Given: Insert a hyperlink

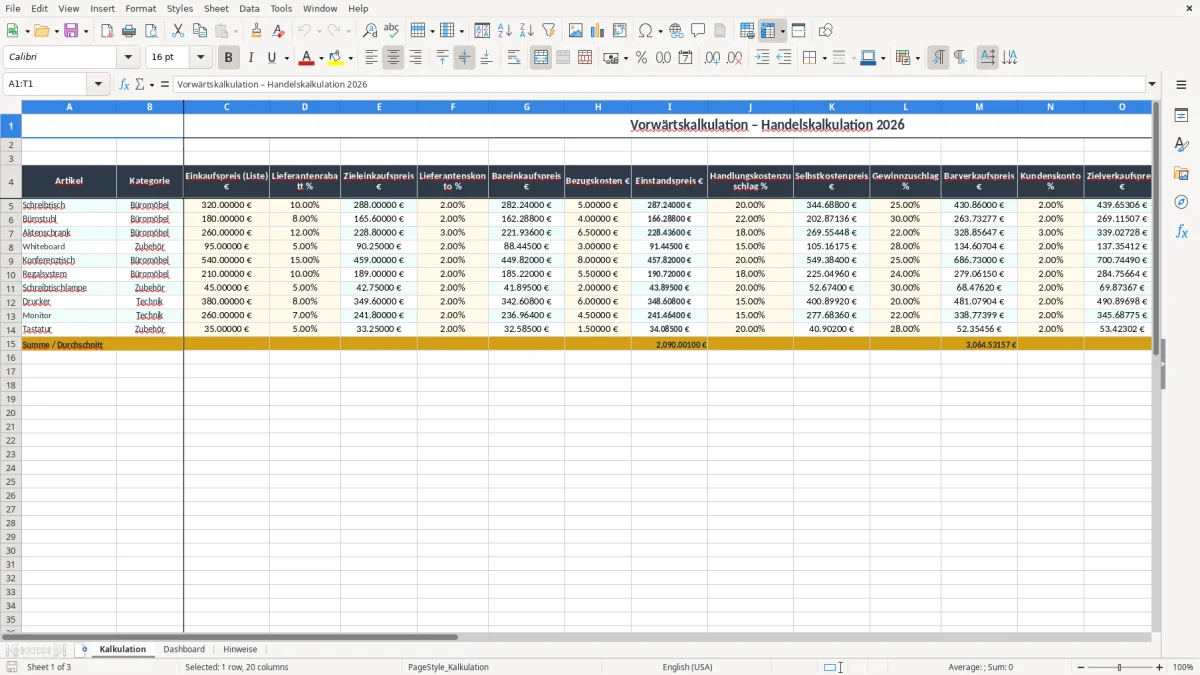Looking at the screenshot, I should tap(676, 31).
